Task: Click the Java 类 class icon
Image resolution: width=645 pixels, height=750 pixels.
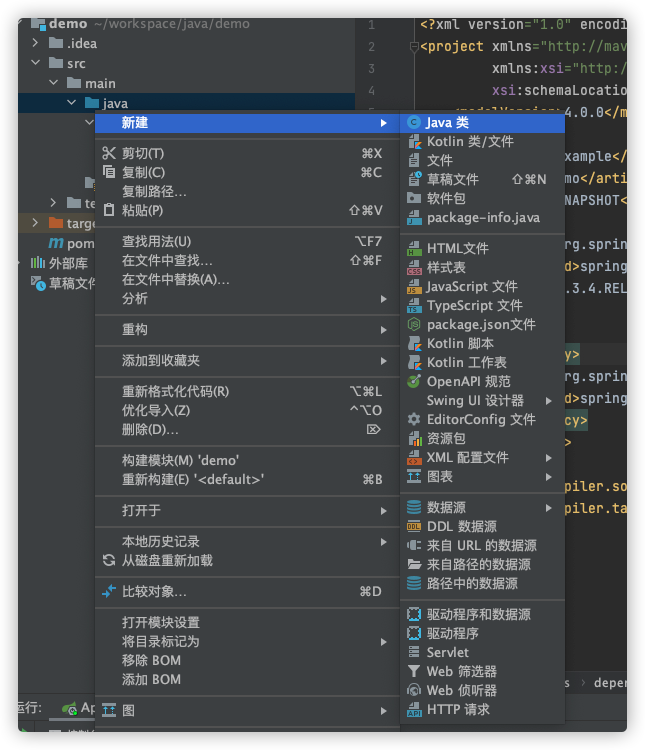Action: 414,122
